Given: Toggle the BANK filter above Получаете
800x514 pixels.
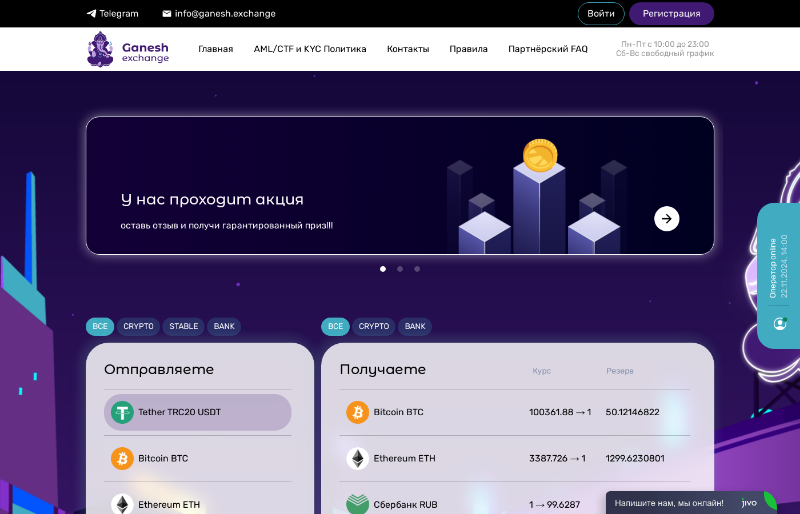Looking at the screenshot, I should pos(415,326).
